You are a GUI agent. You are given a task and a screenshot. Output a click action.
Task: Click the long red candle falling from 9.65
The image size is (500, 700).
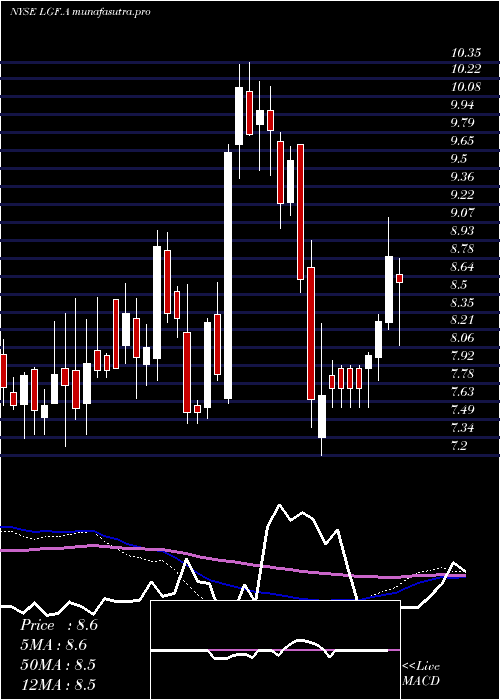tap(300, 212)
